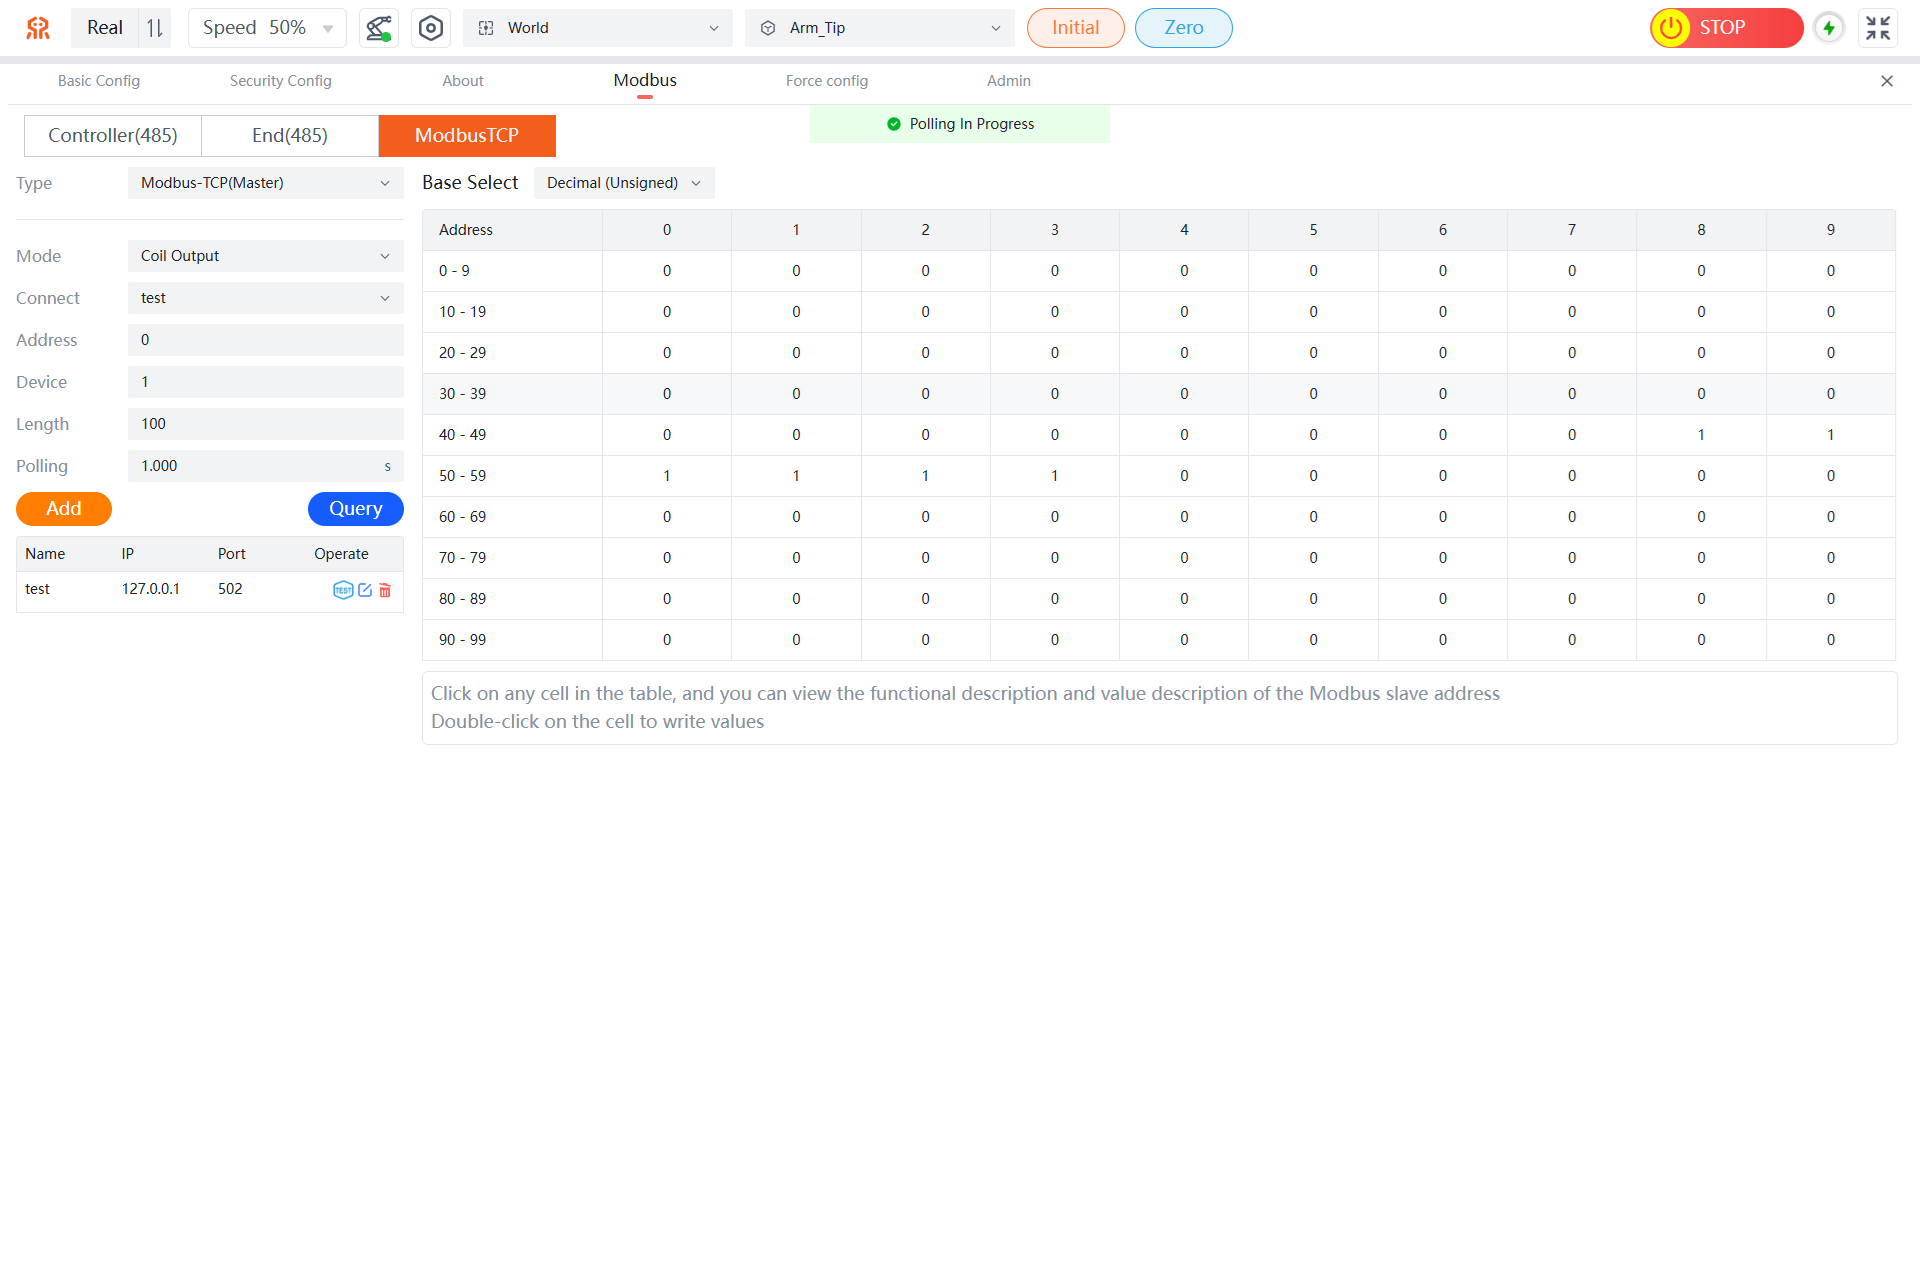Open the Speed 50% dropdown
The width and height of the screenshot is (1920, 1280).
(x=267, y=28)
